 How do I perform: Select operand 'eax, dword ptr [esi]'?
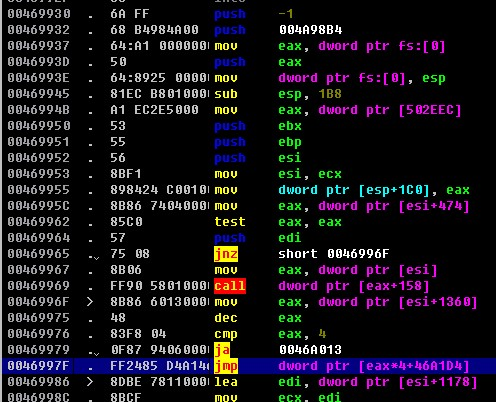tap(358, 270)
